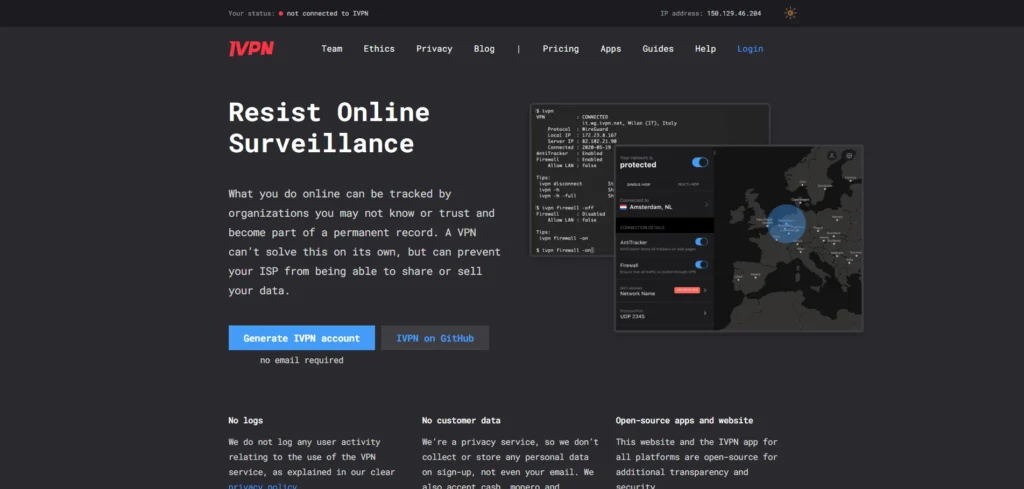Turn off the Firewall toggle
1024x489 pixels.
(x=701, y=265)
